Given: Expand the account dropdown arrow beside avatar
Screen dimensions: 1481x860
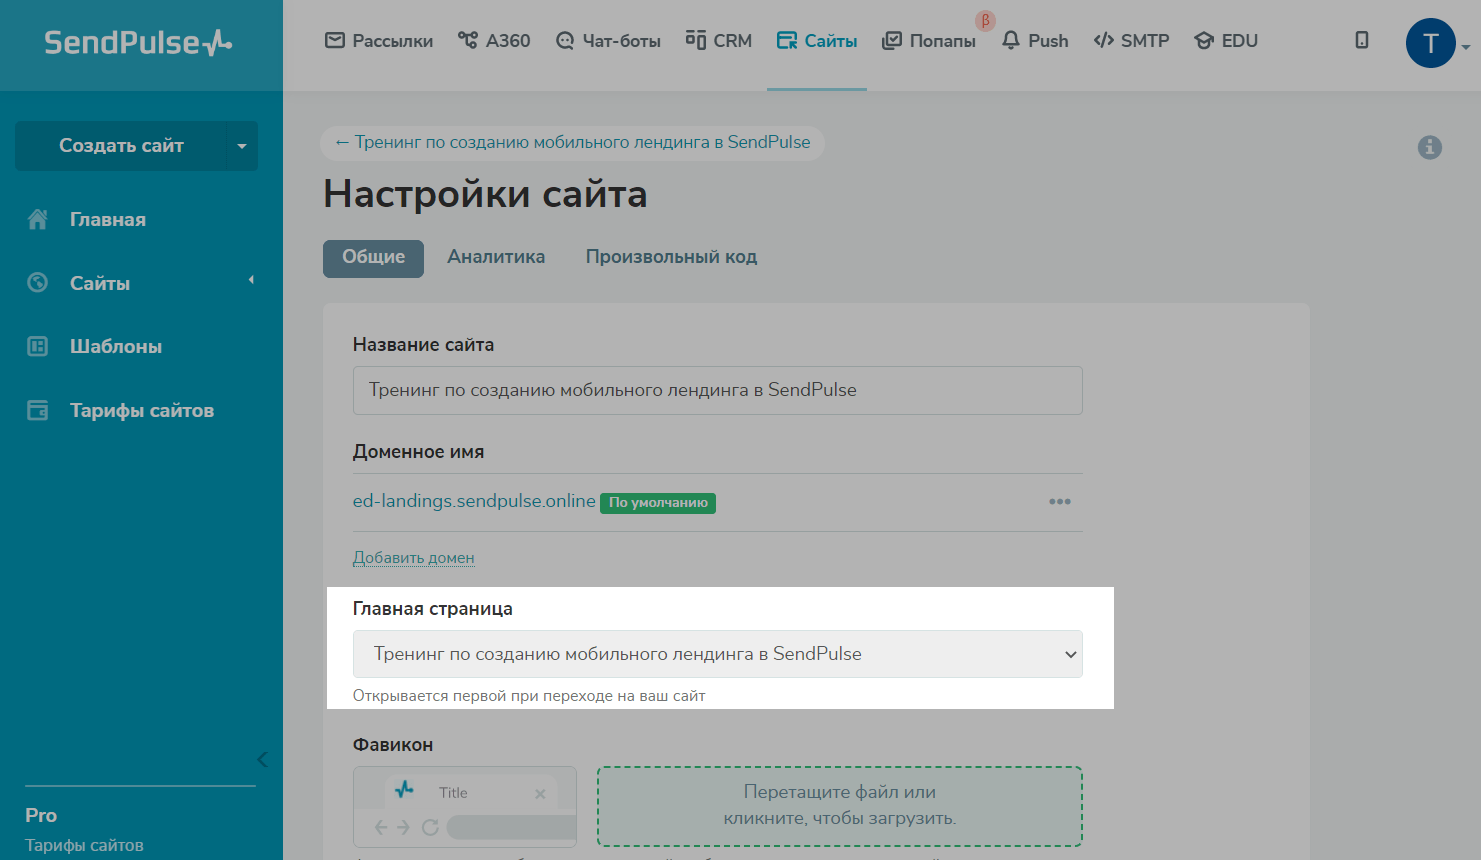Looking at the screenshot, I should (1466, 47).
